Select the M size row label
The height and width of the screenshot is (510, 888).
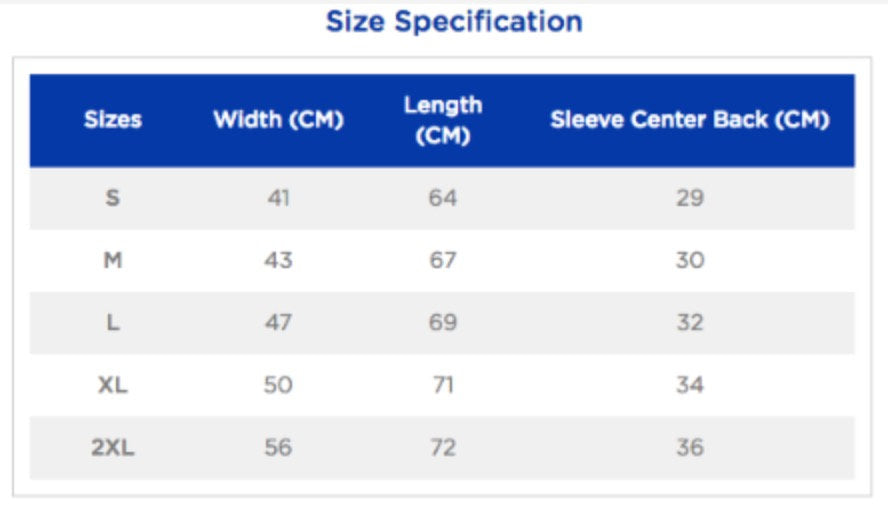[113, 261]
